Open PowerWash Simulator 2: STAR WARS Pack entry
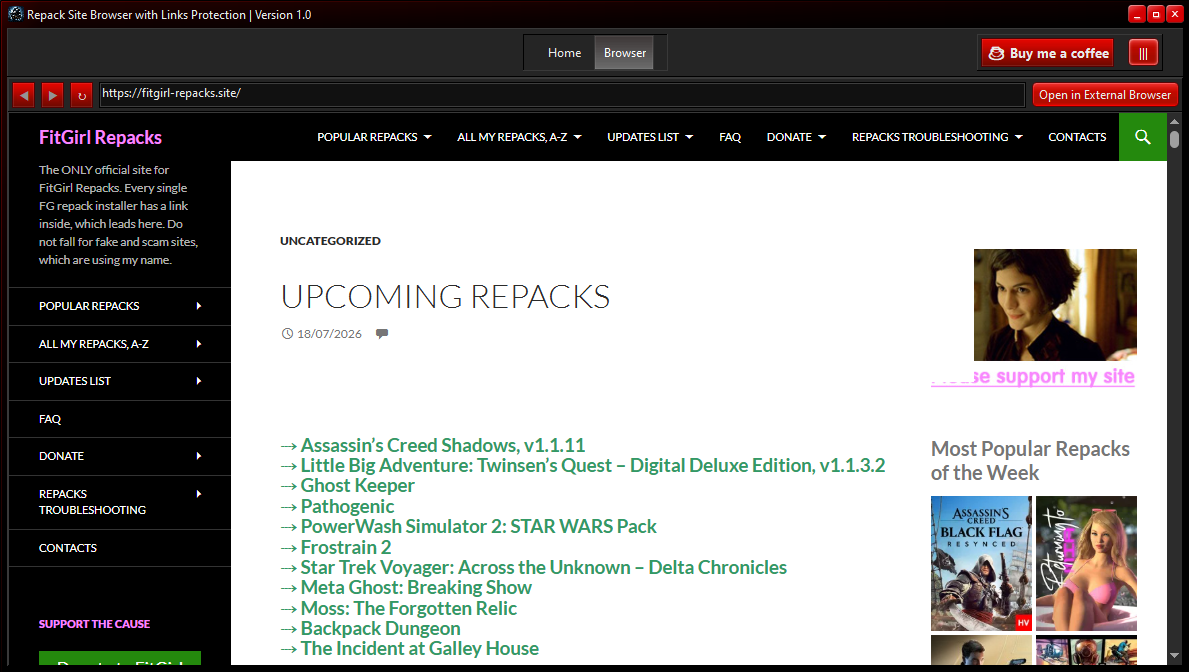The image size is (1189, 672). [478, 526]
